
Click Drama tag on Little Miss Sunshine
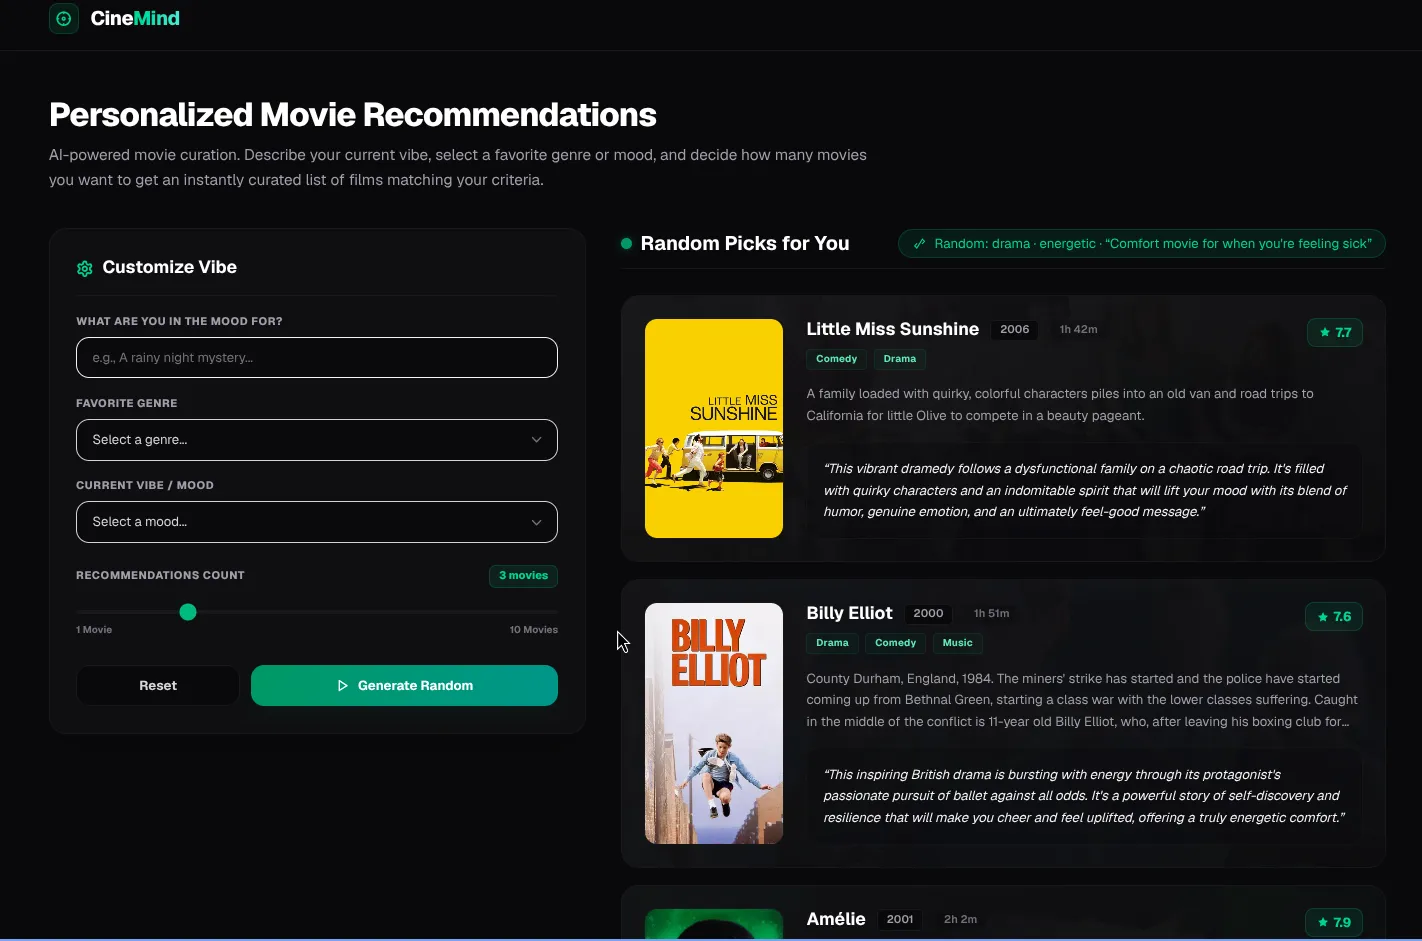[x=900, y=359]
